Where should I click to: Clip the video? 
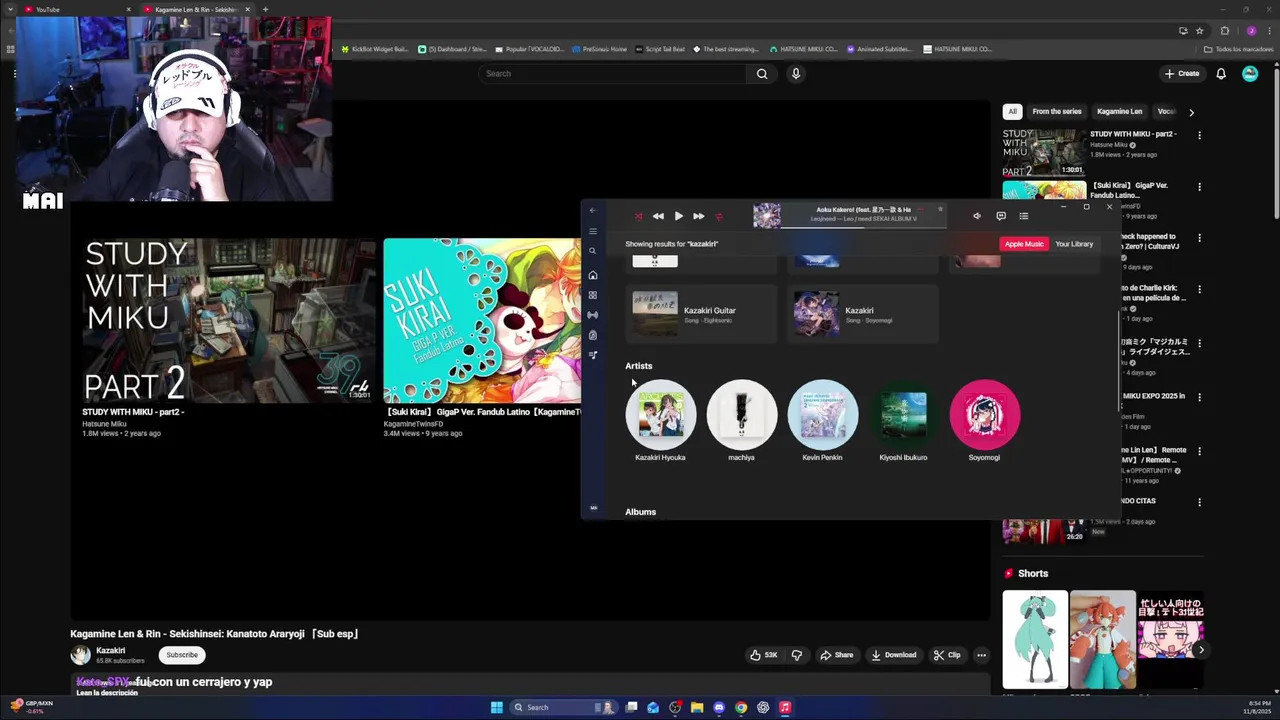(x=947, y=655)
